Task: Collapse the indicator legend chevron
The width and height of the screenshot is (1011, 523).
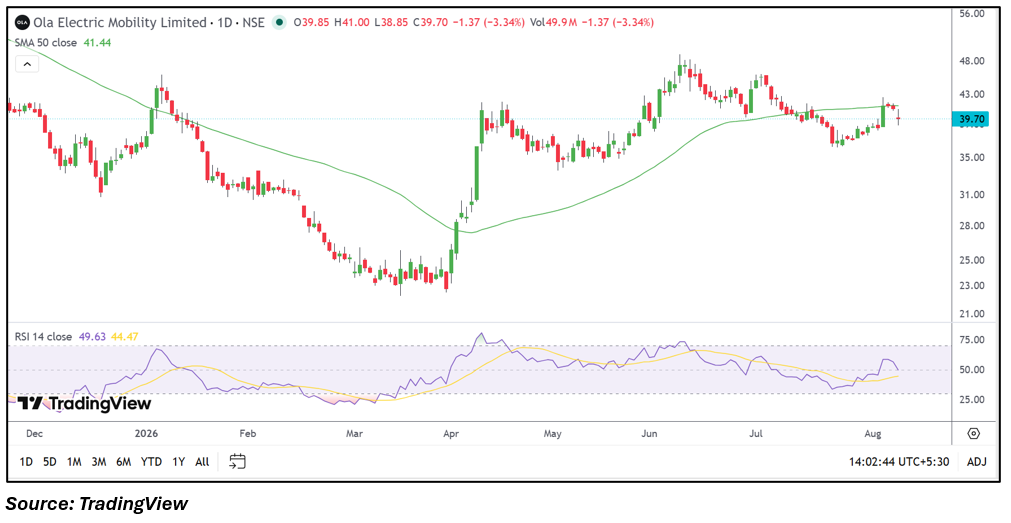Action: [27, 64]
